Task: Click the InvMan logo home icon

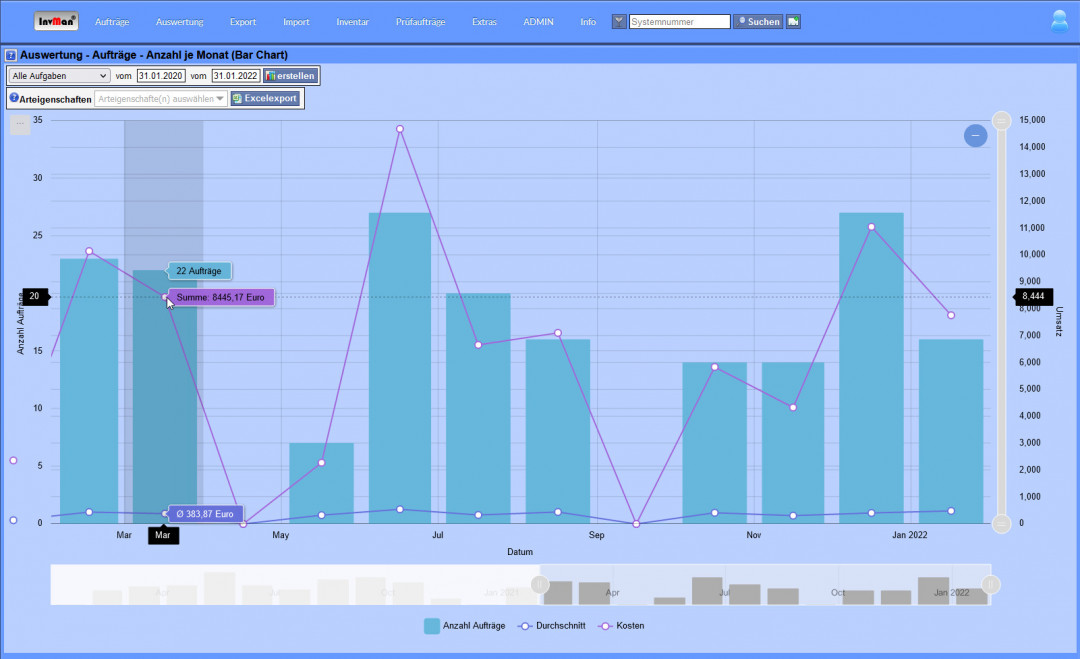Action: (56, 21)
